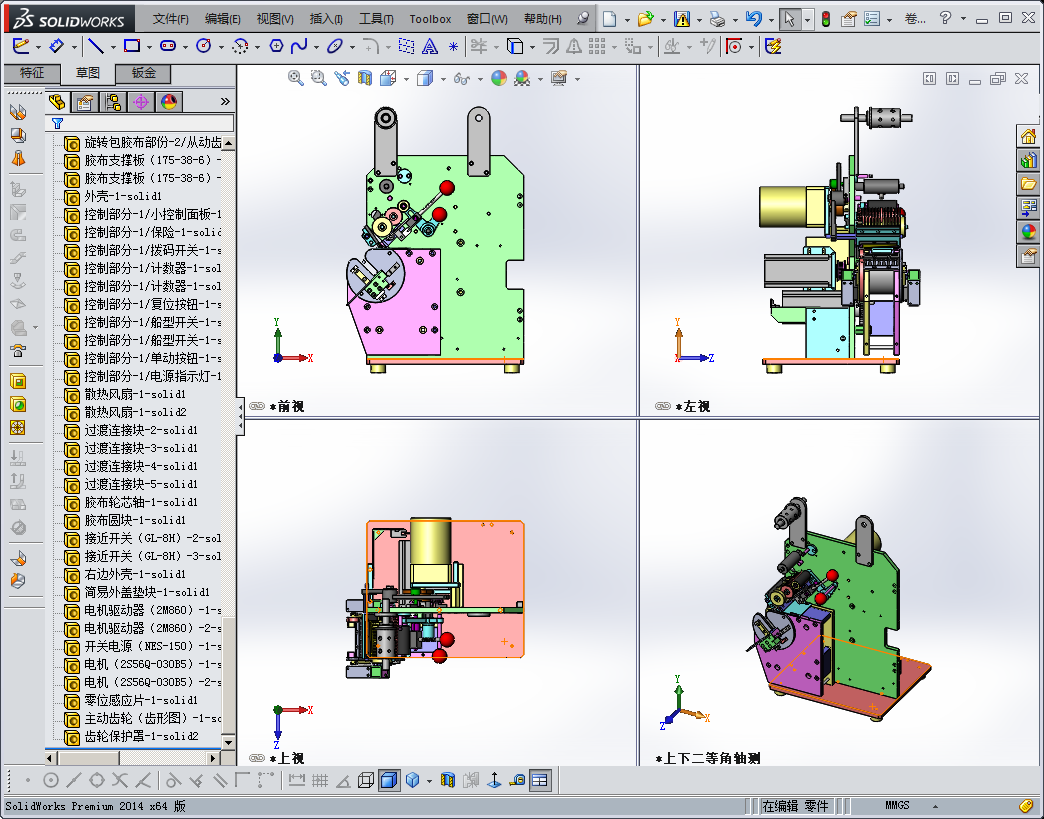Open the FeatureManager design tree tab
Image resolution: width=1044 pixels, height=819 pixels.
[57, 102]
